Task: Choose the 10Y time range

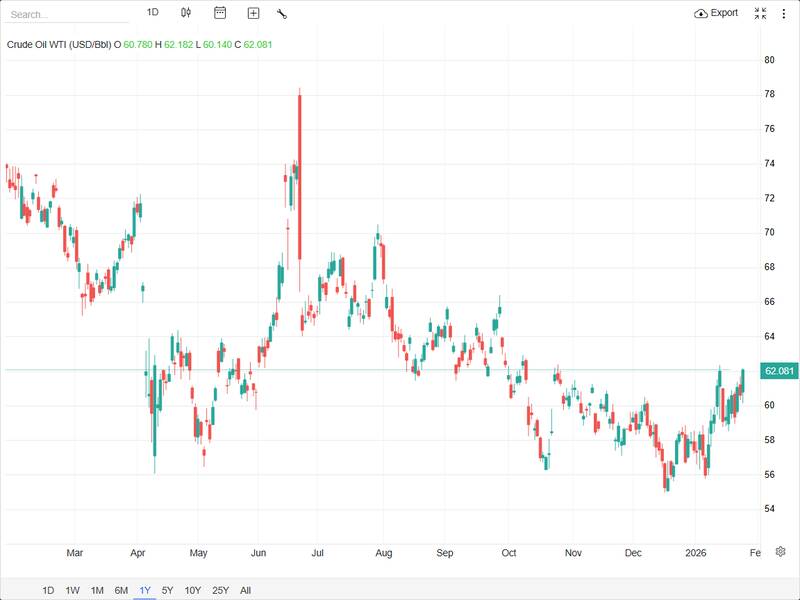Action: pos(193,590)
